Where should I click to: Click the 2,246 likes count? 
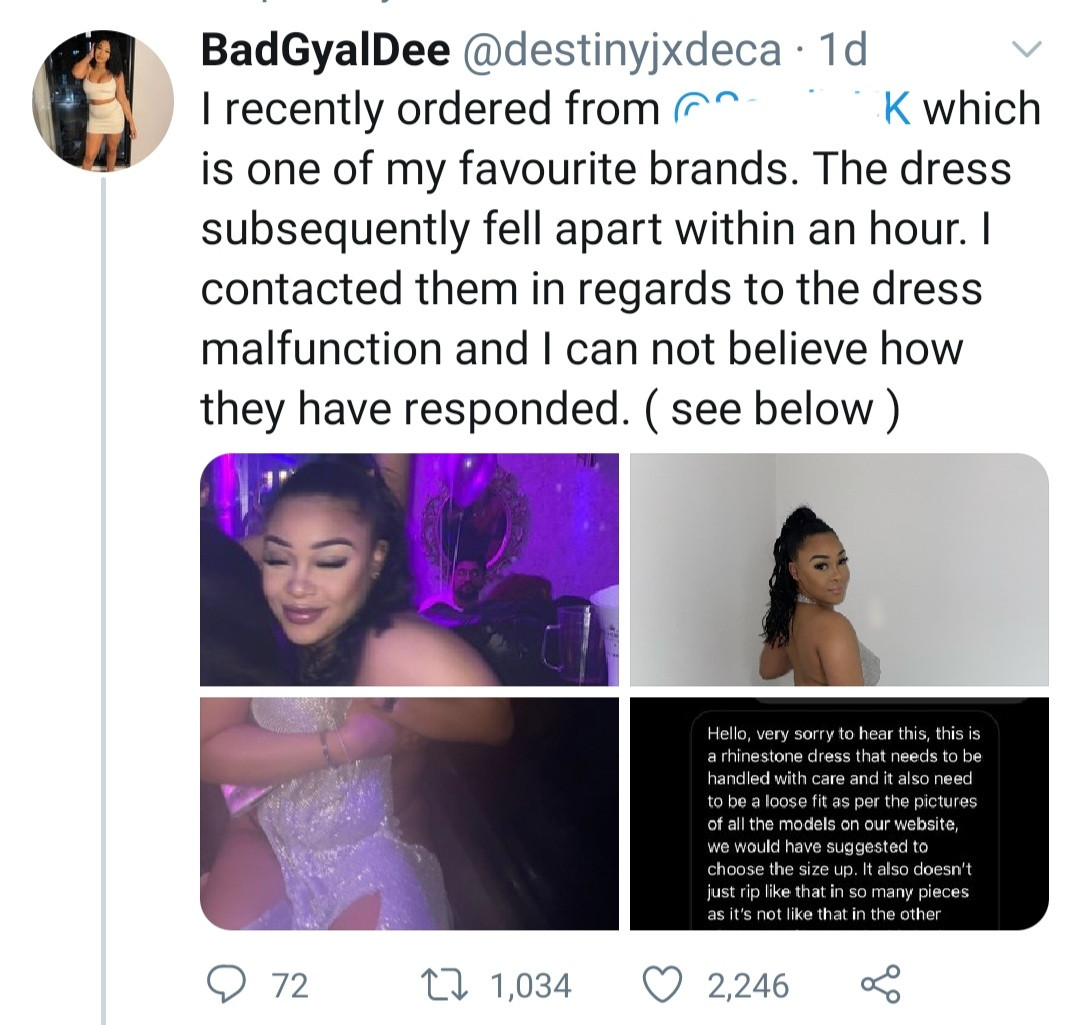pyautogui.click(x=748, y=987)
